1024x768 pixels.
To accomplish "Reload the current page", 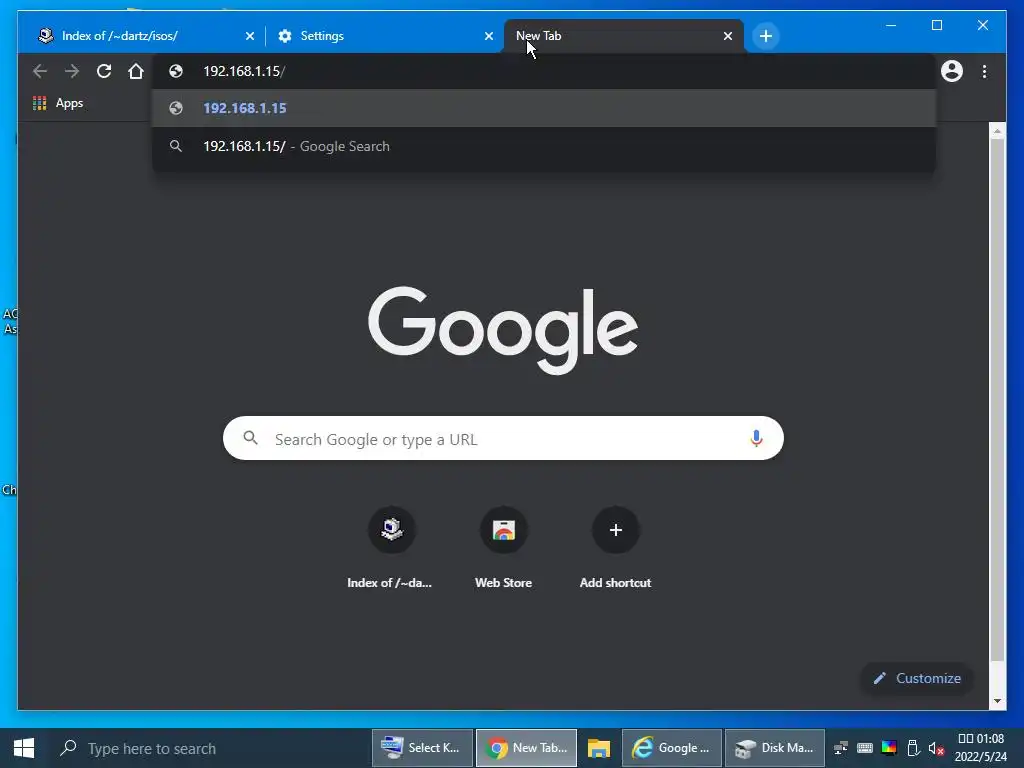I will [x=104, y=71].
